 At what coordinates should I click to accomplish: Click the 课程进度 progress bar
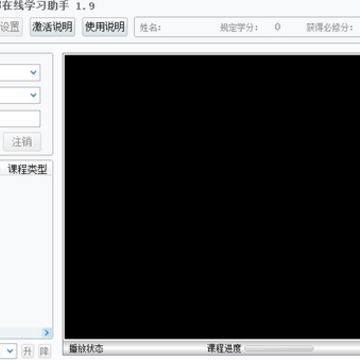[x=279, y=349]
